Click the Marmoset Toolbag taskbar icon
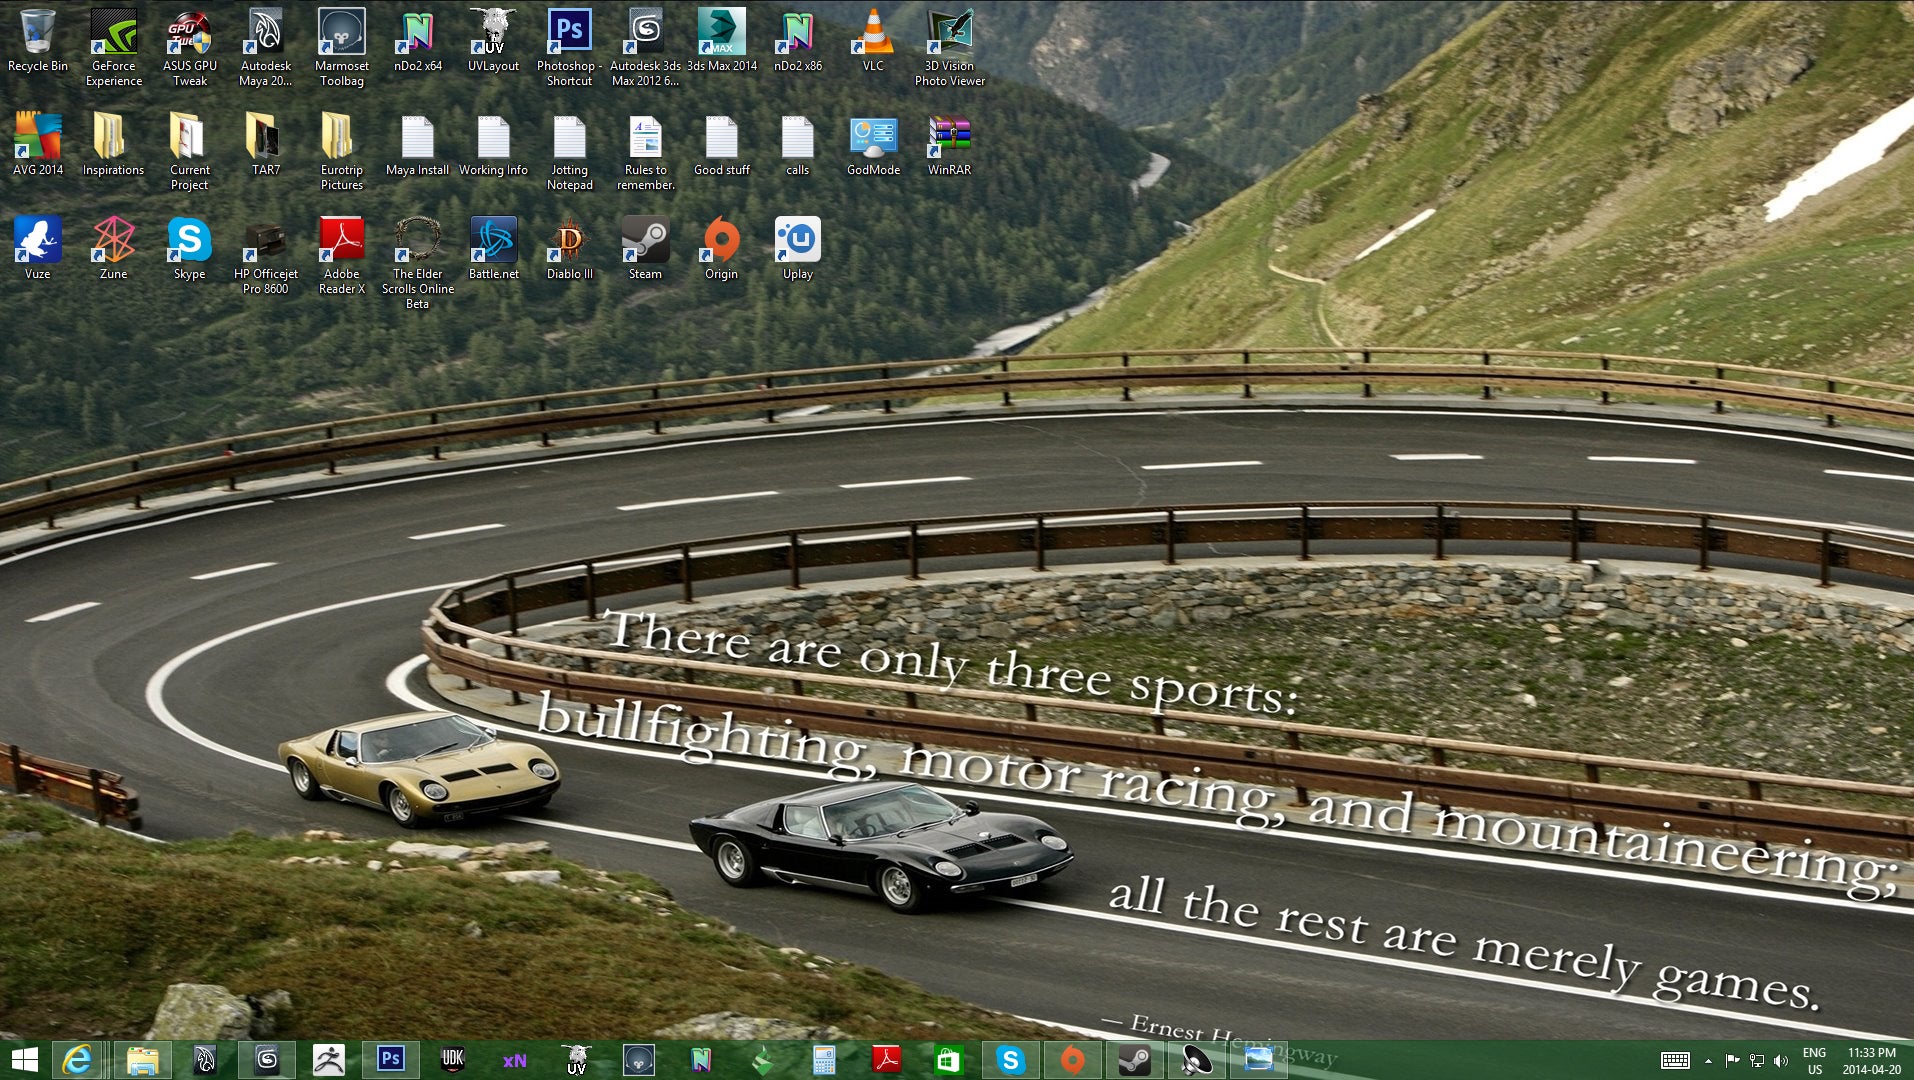1914x1080 pixels. (639, 1060)
